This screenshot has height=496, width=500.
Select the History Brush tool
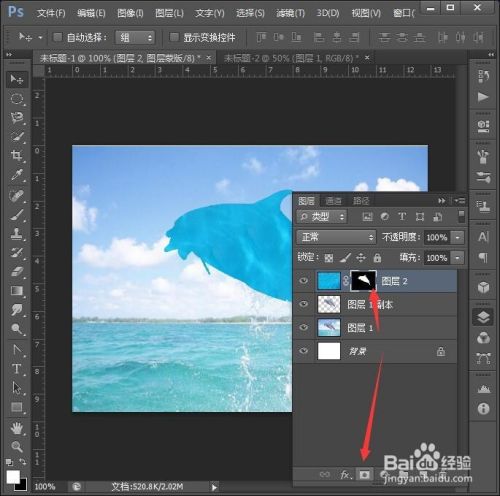click(x=16, y=253)
